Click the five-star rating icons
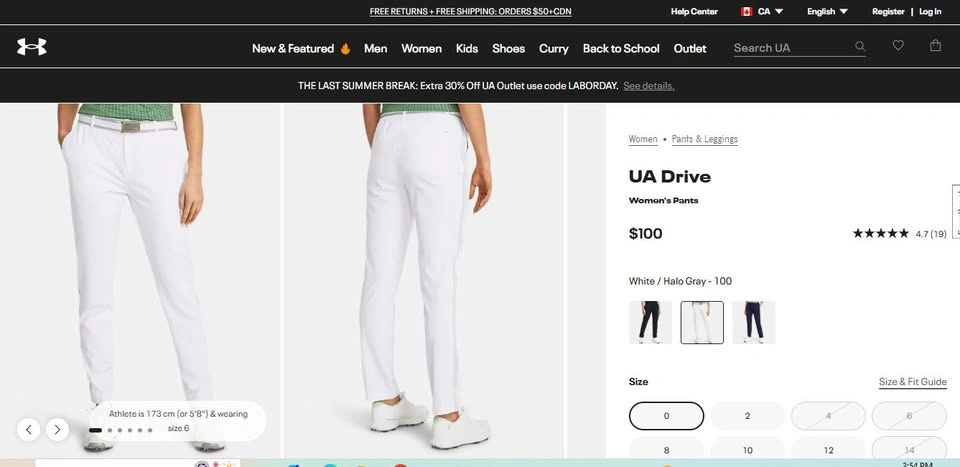The height and width of the screenshot is (467, 960). (x=880, y=233)
